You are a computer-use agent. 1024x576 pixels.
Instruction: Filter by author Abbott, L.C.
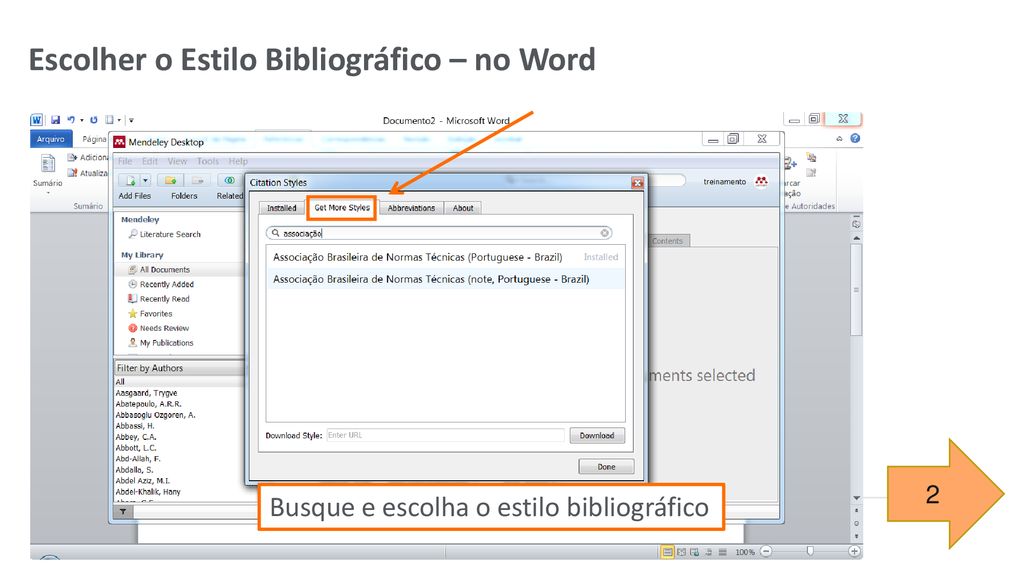(x=136, y=448)
